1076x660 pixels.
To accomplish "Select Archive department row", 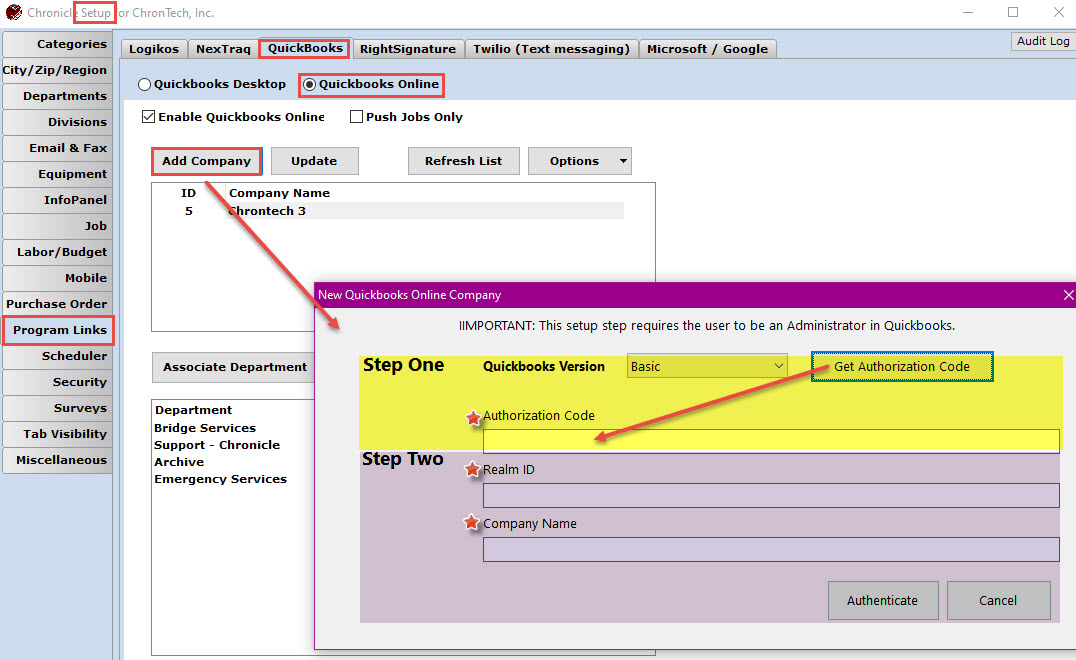I will point(179,462).
